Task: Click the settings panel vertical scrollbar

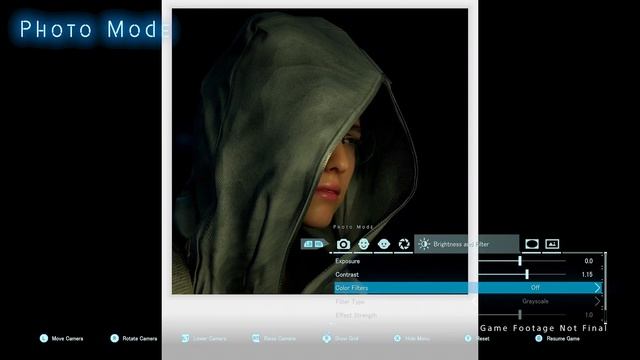Action: pyautogui.click(x=605, y=287)
